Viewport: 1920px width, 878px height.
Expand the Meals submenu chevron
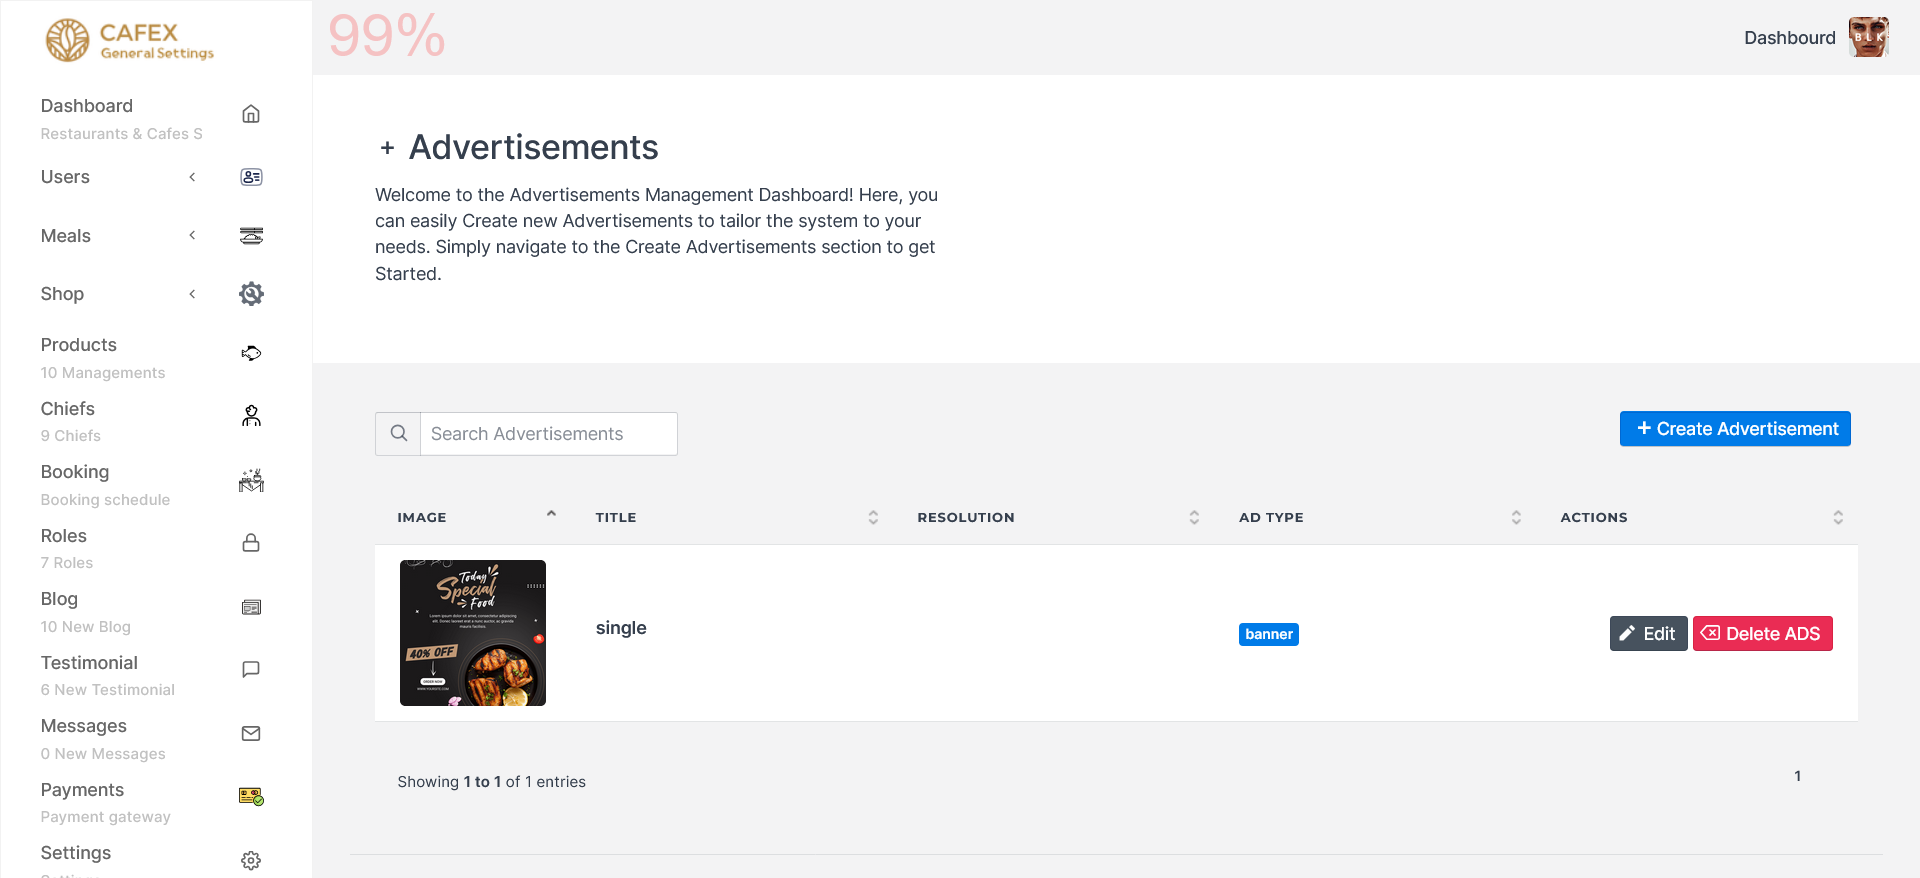[x=192, y=236]
